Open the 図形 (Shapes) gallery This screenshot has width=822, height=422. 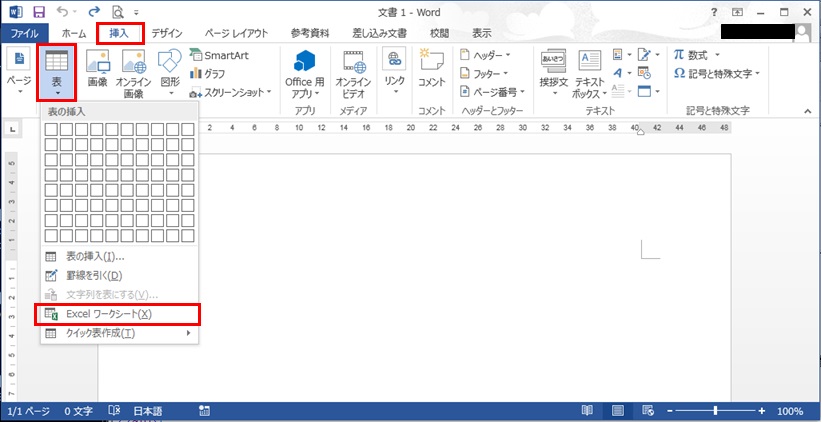tap(169, 72)
